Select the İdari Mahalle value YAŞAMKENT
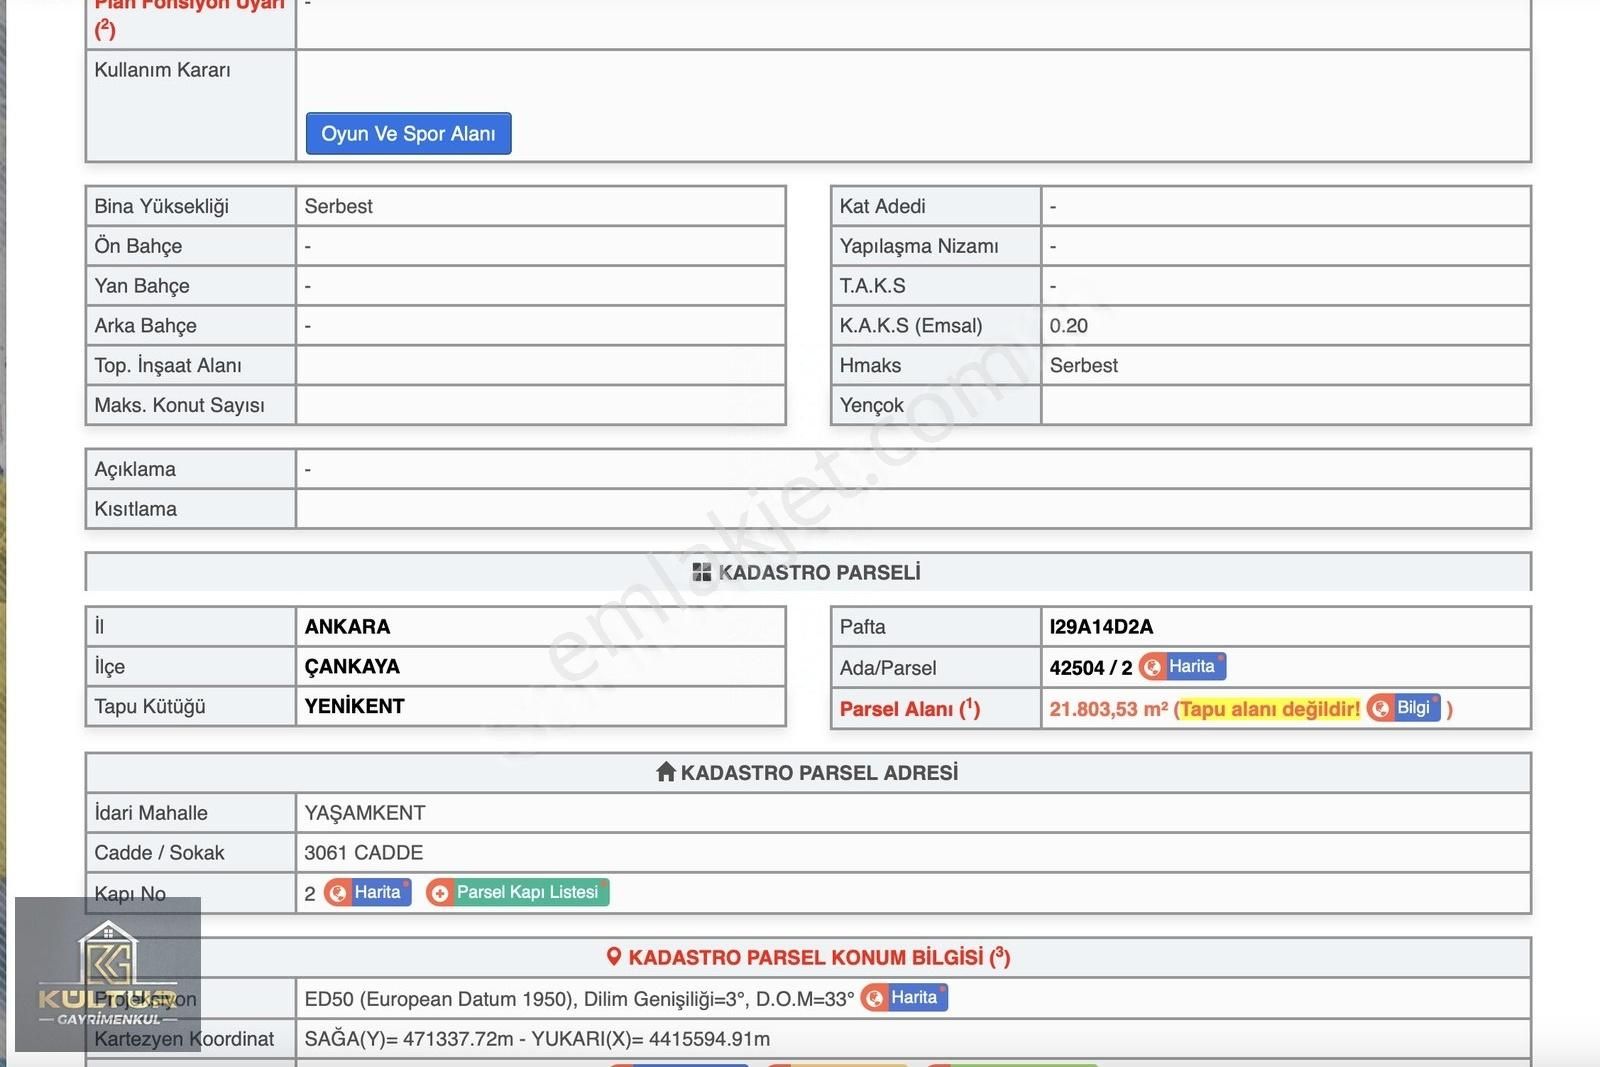Image resolution: width=1600 pixels, height=1067 pixels. (365, 813)
